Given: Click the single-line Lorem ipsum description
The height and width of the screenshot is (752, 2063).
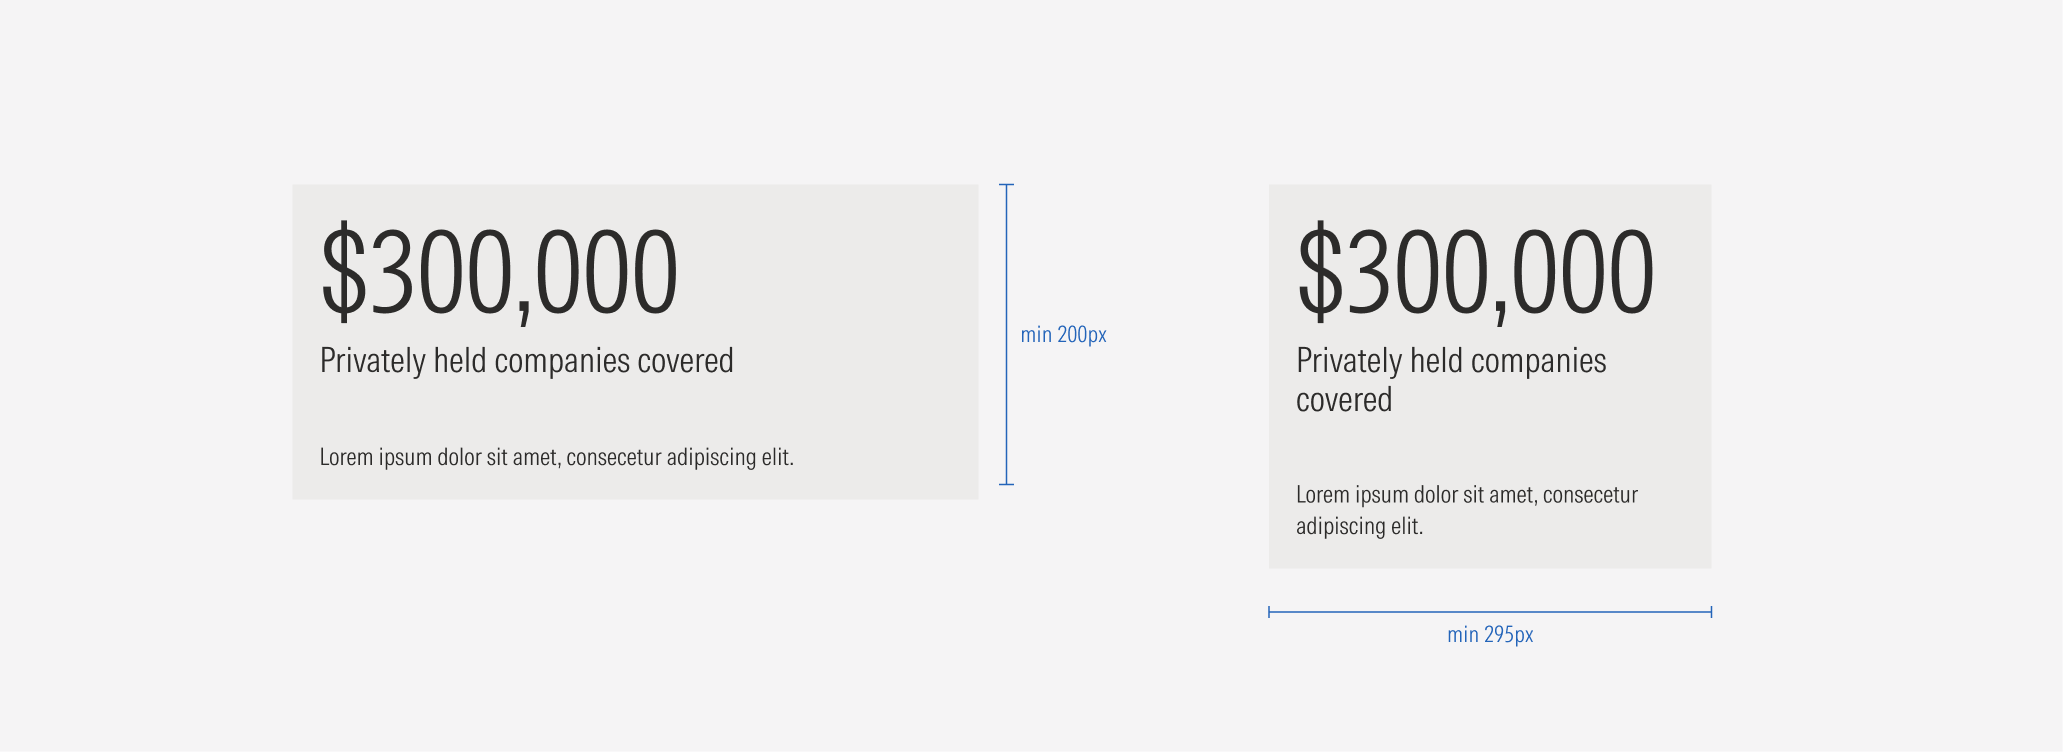Looking at the screenshot, I should tap(556, 457).
